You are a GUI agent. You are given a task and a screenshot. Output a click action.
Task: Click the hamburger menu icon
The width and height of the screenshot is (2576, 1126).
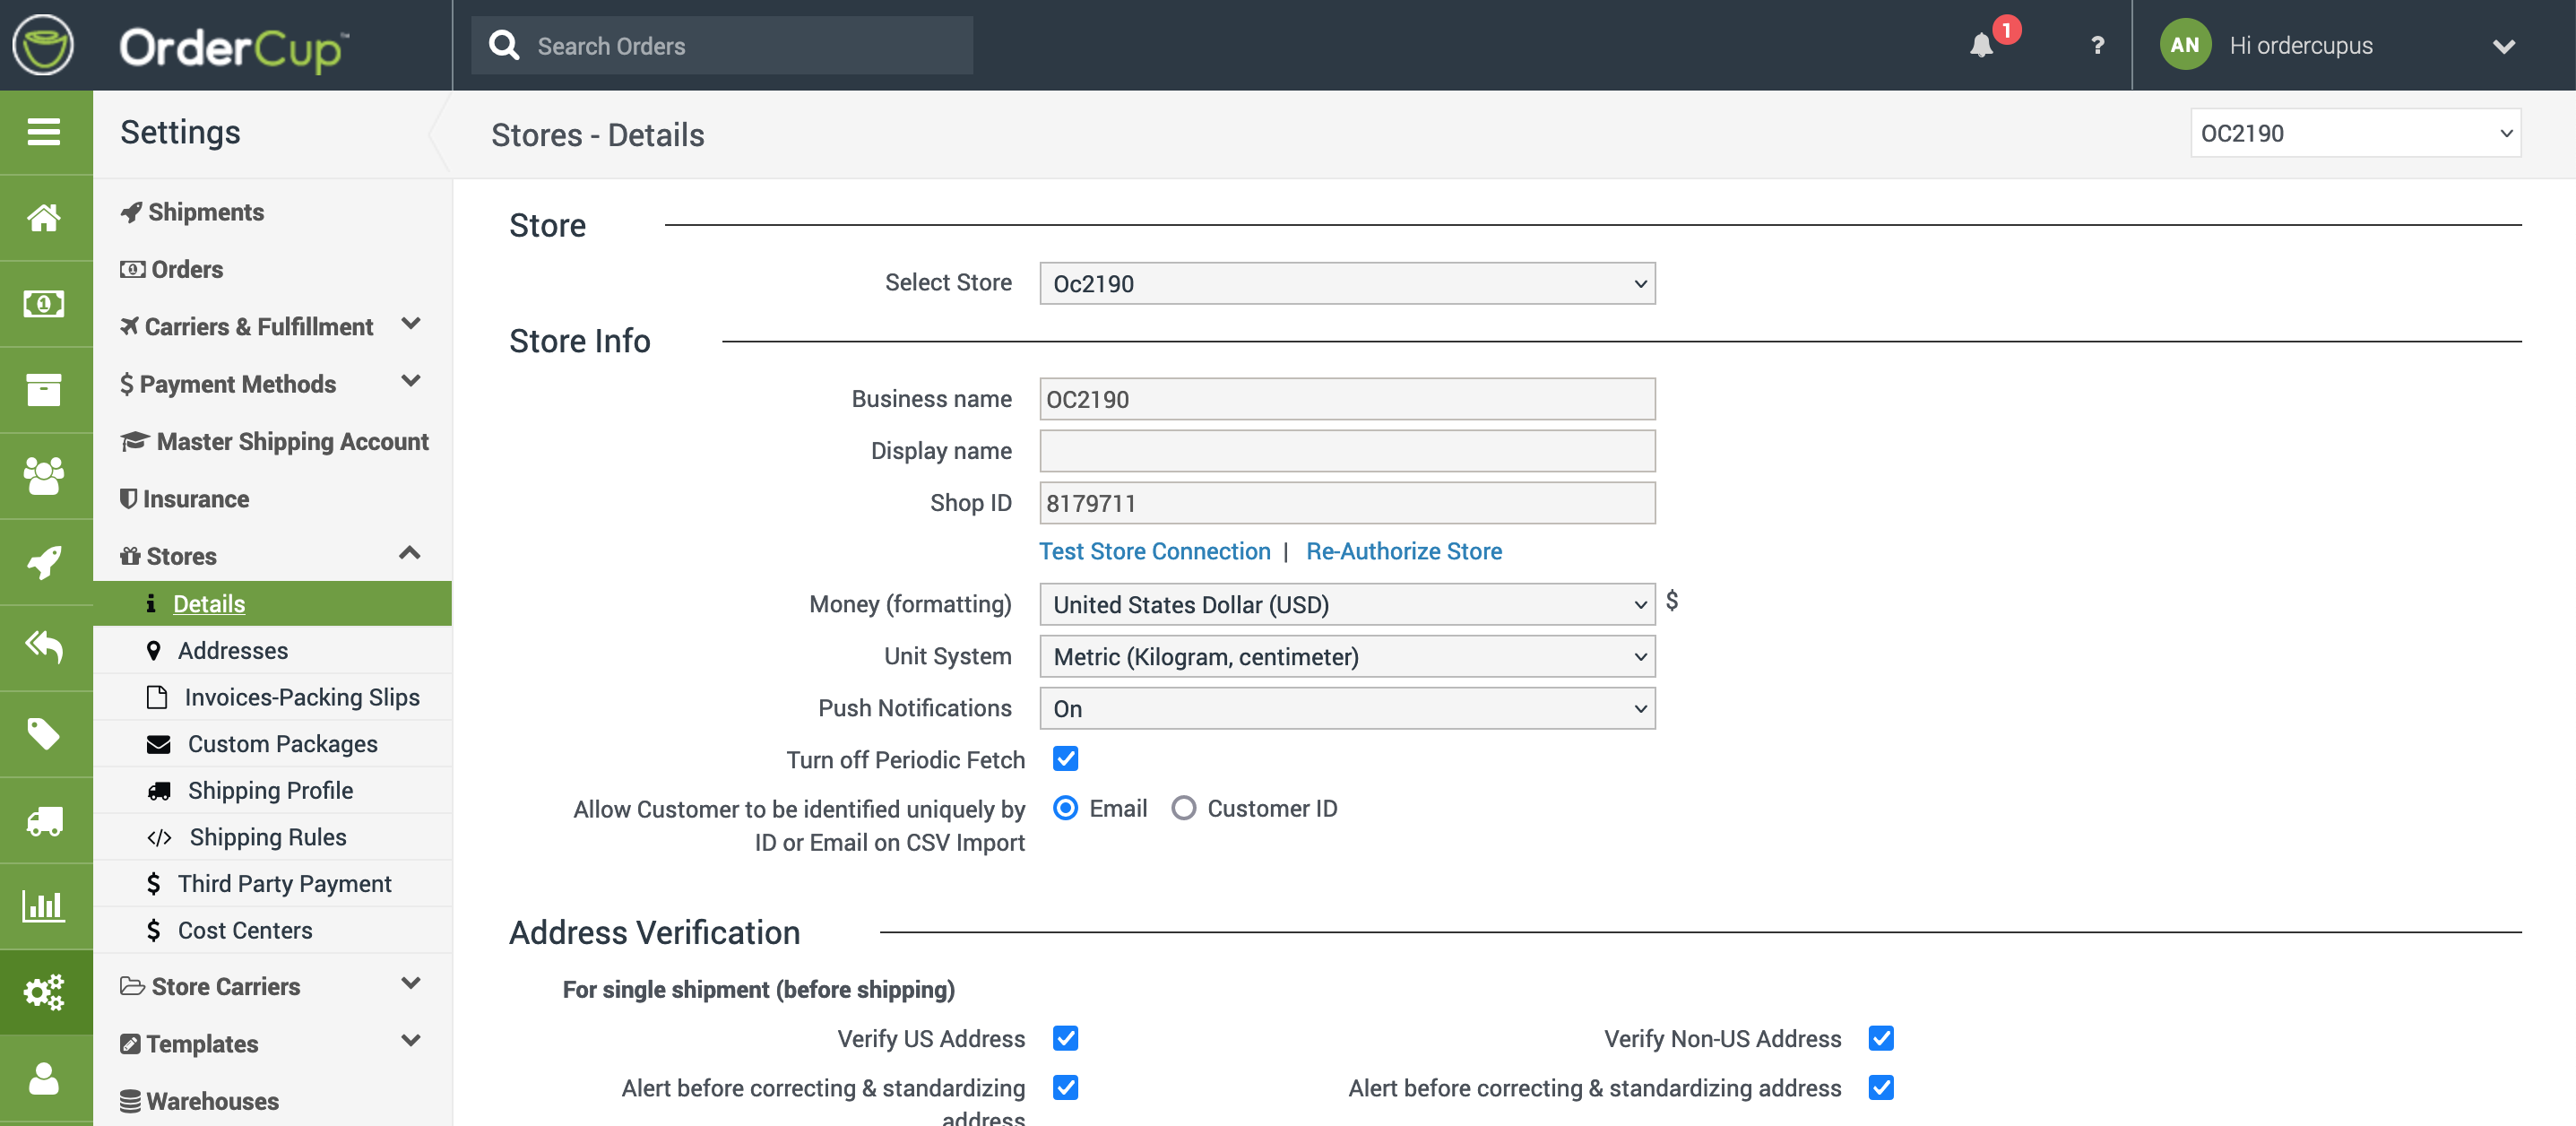[44, 132]
